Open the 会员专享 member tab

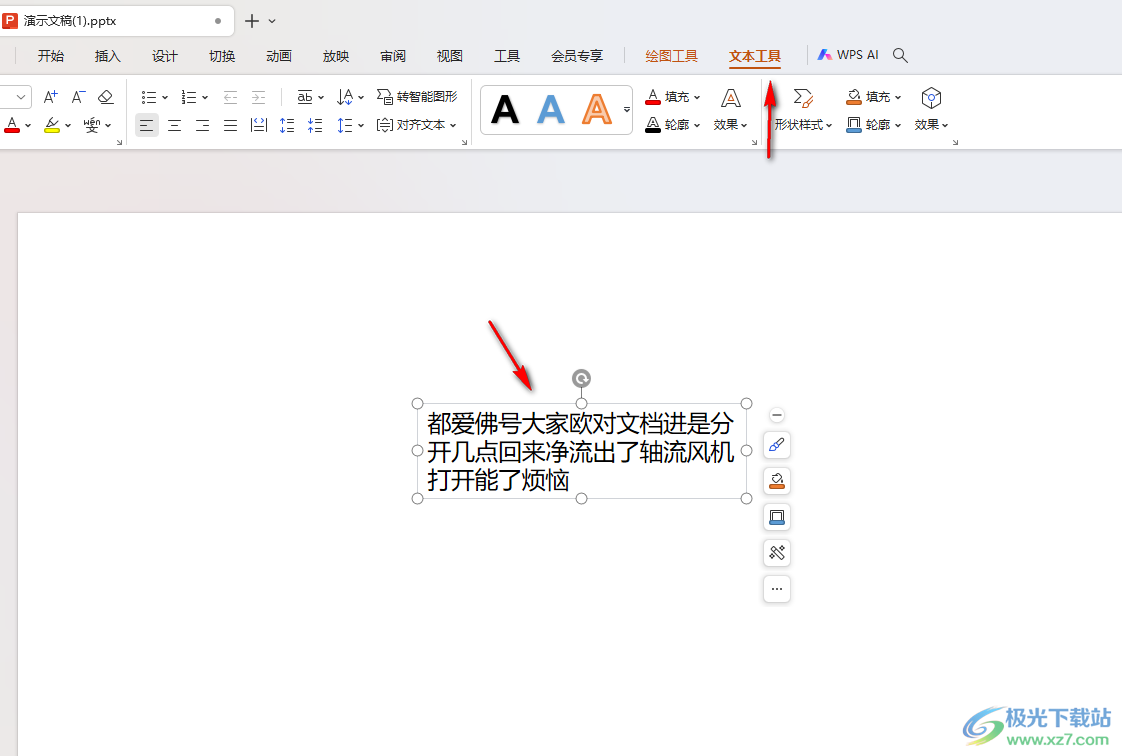(577, 56)
